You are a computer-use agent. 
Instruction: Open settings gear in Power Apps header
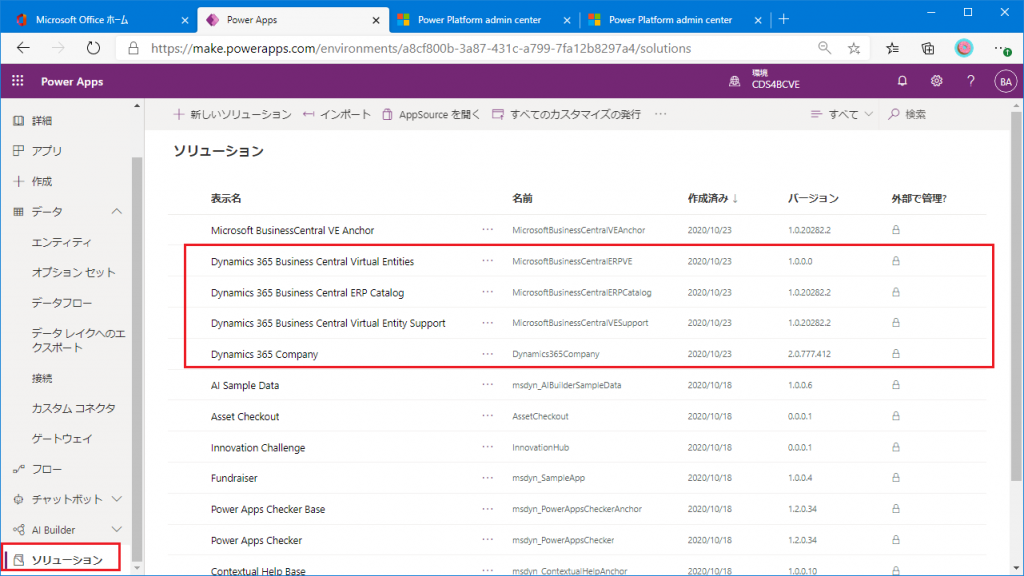936,81
